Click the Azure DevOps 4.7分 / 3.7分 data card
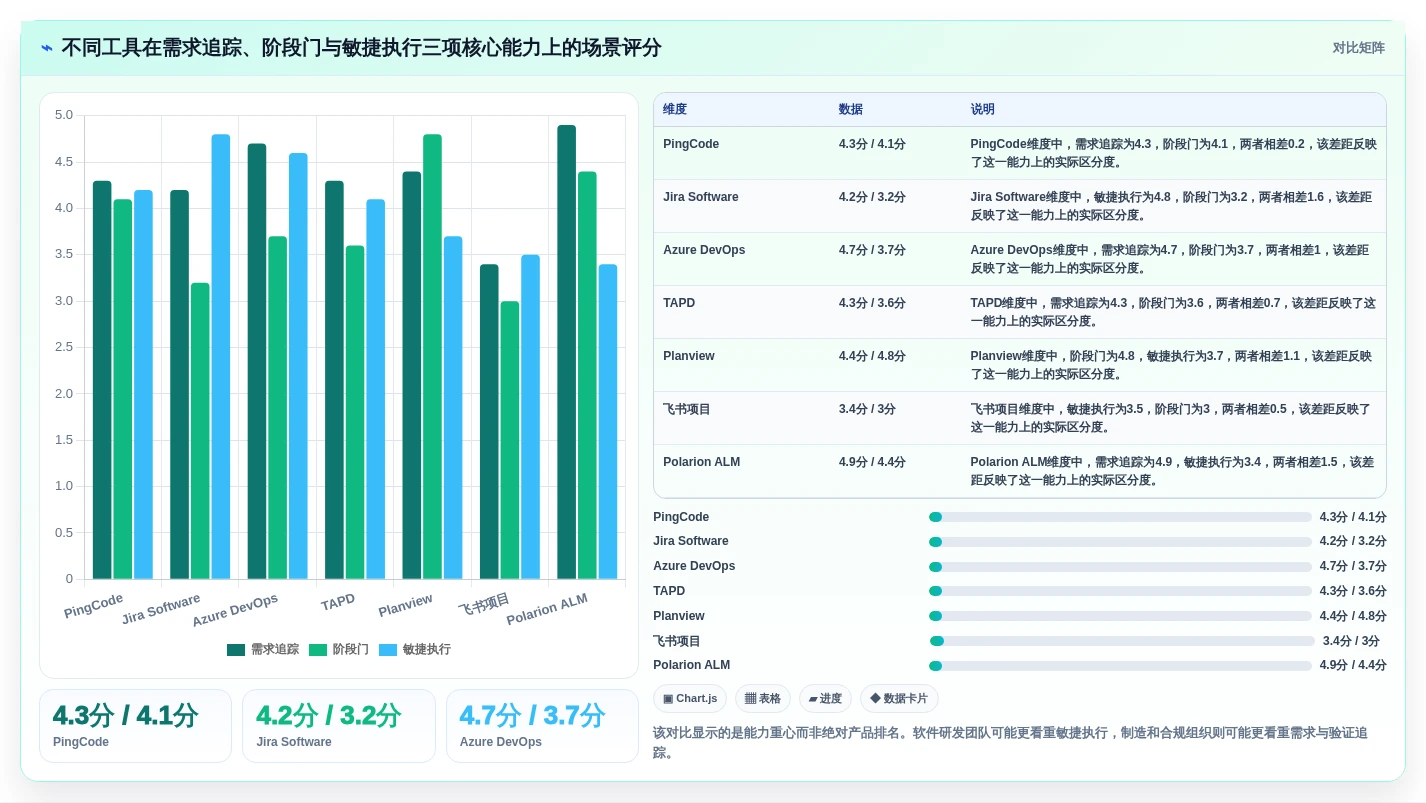The width and height of the screenshot is (1426, 803). [542, 726]
